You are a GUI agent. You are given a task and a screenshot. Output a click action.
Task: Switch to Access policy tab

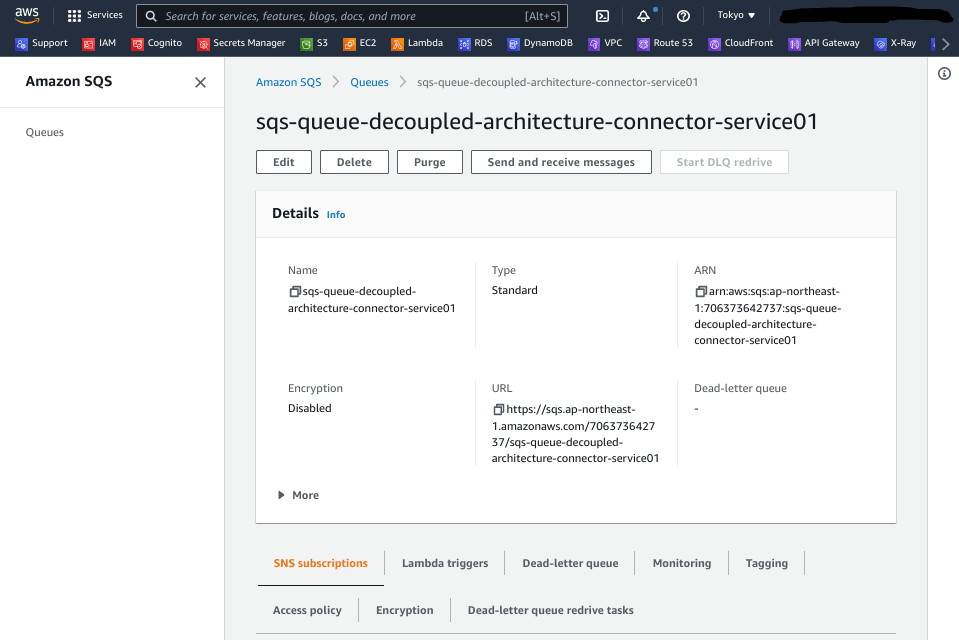[307, 610]
